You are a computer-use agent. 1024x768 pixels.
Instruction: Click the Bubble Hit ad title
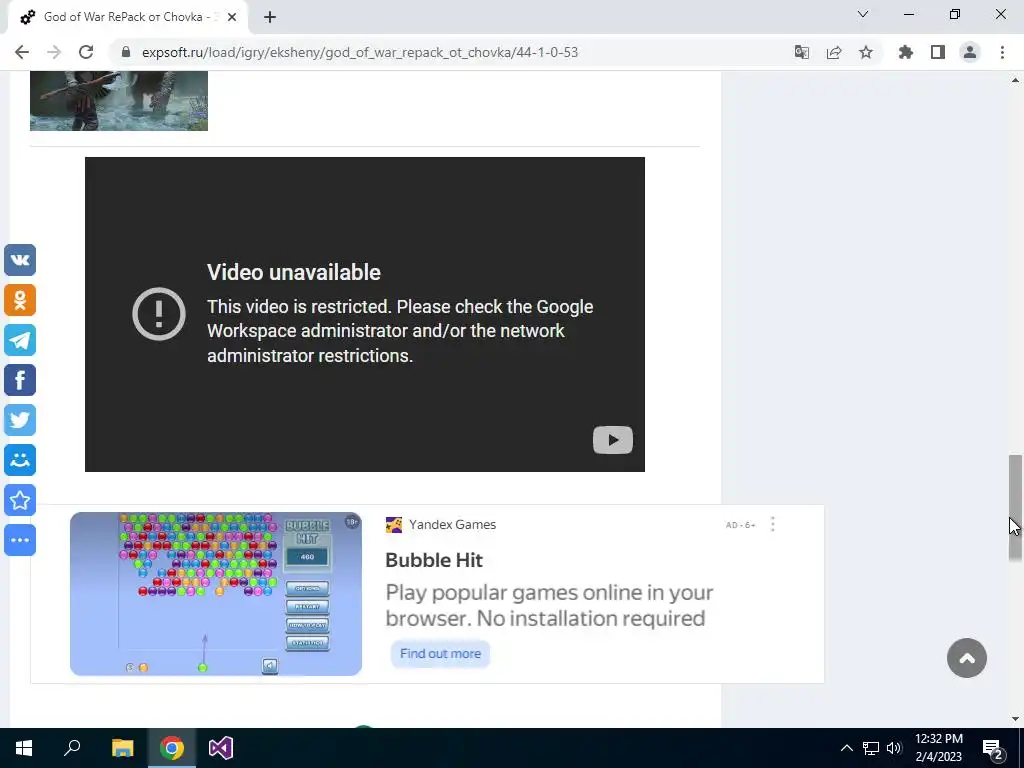[434, 560]
